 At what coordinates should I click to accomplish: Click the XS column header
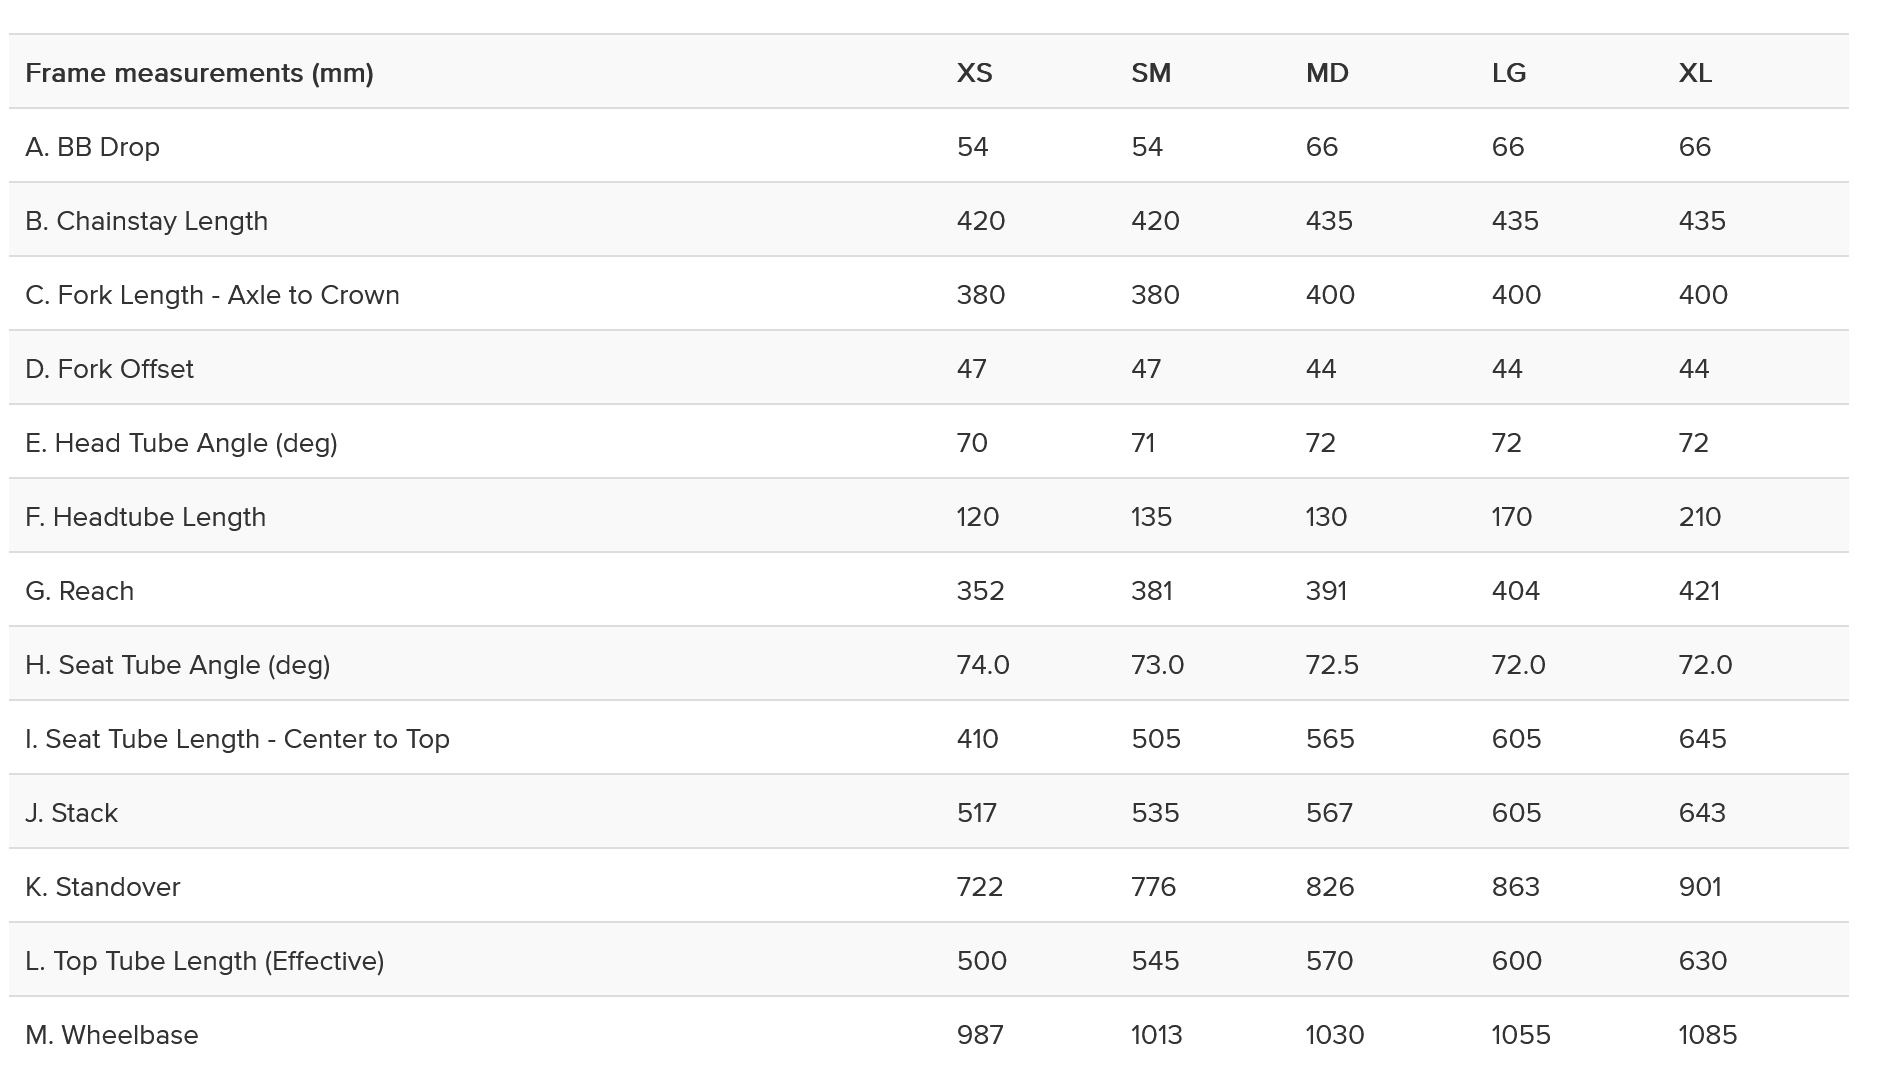point(974,73)
